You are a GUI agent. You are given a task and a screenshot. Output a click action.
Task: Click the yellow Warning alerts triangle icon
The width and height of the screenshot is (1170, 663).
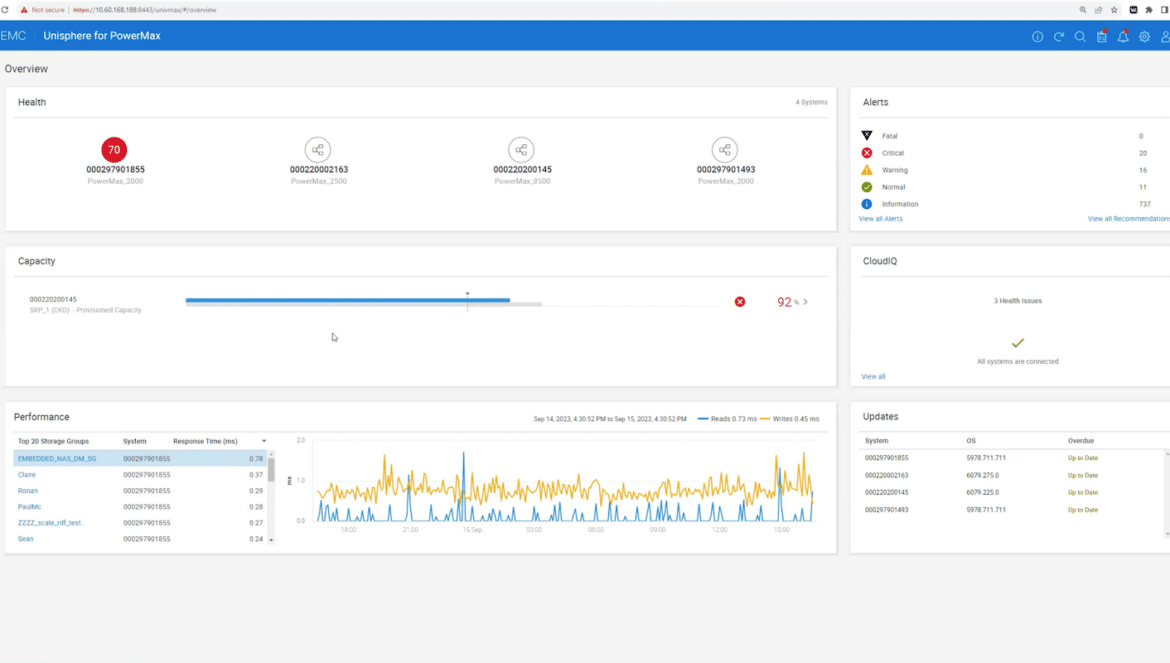[x=866, y=170]
